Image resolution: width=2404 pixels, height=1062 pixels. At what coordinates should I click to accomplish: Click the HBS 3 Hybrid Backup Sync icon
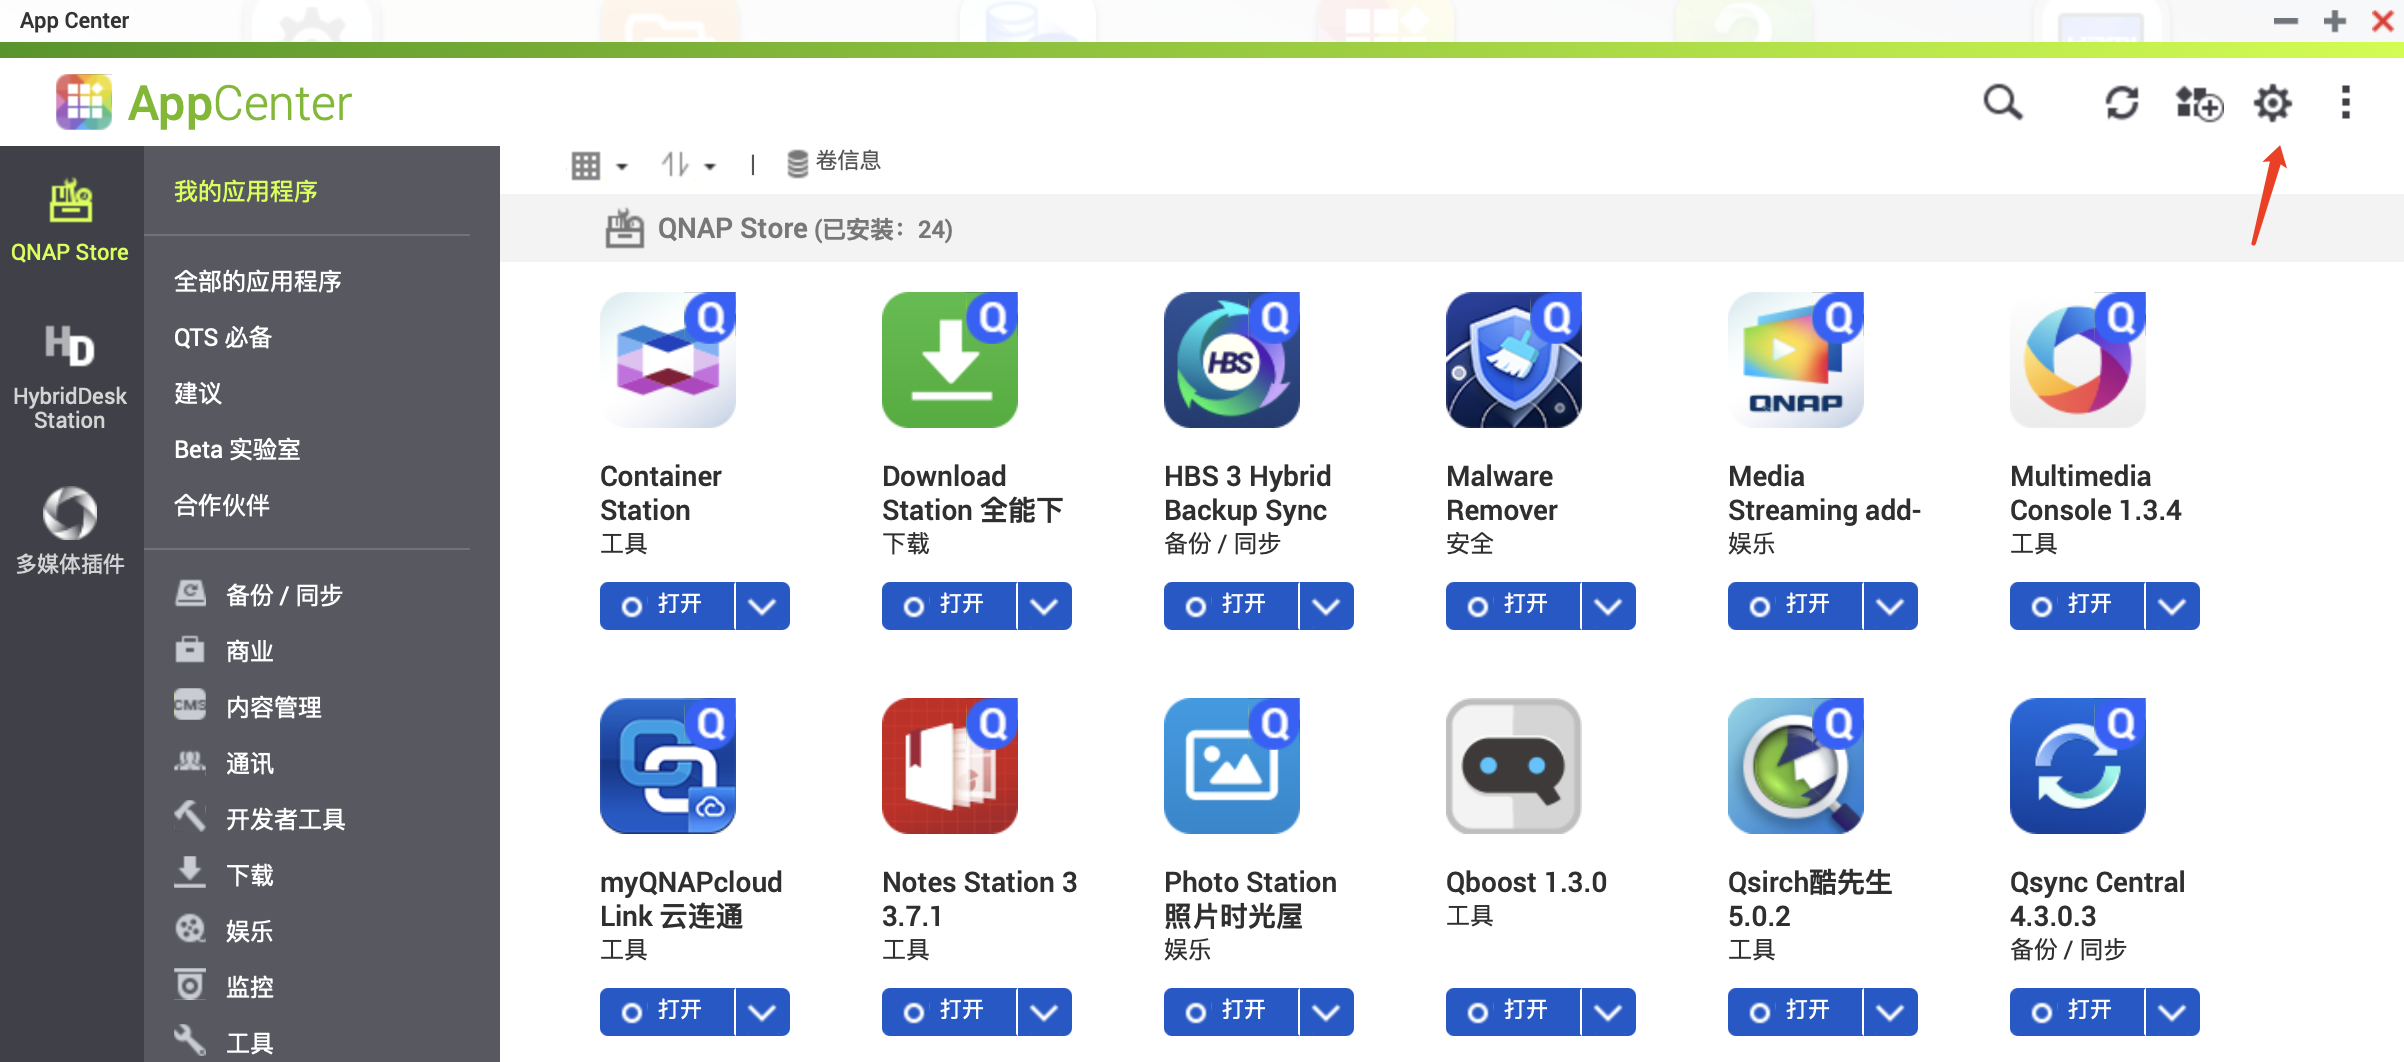tap(1232, 360)
